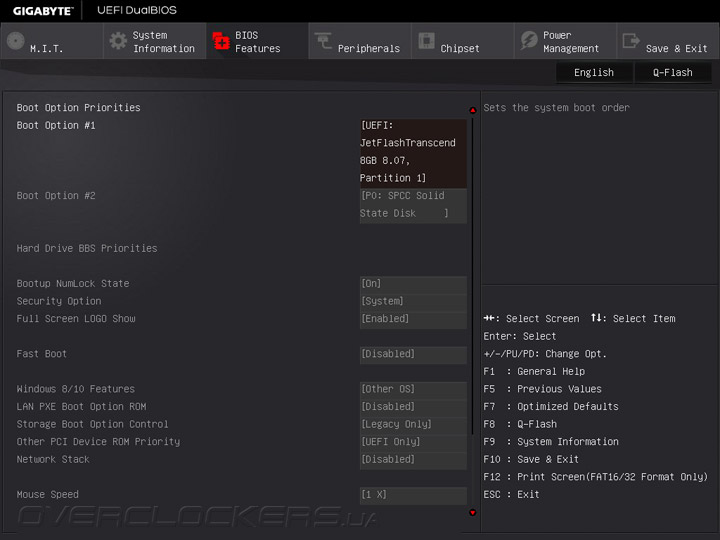Click the 'F12 : Print Screen' help line
This screenshot has height=540, width=720.
click(596, 477)
